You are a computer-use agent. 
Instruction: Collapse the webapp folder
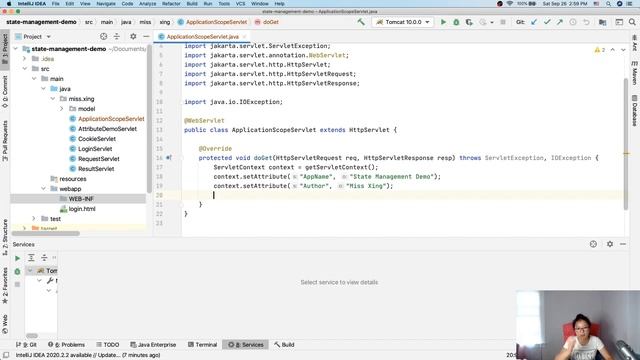tap(44, 189)
